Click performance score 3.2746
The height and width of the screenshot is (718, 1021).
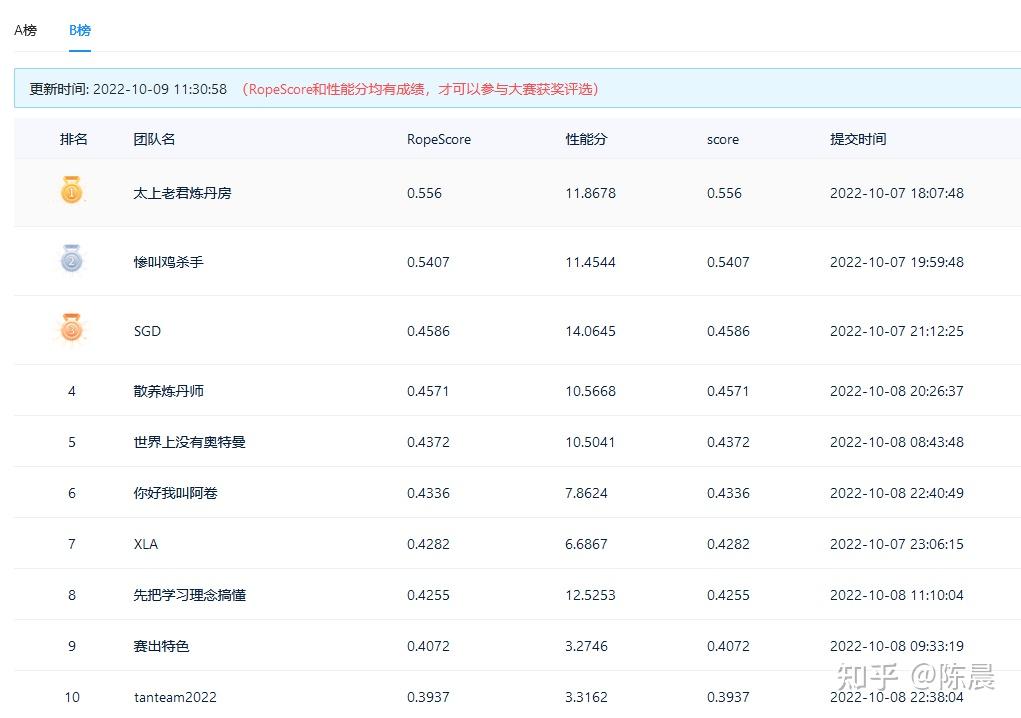click(x=586, y=646)
